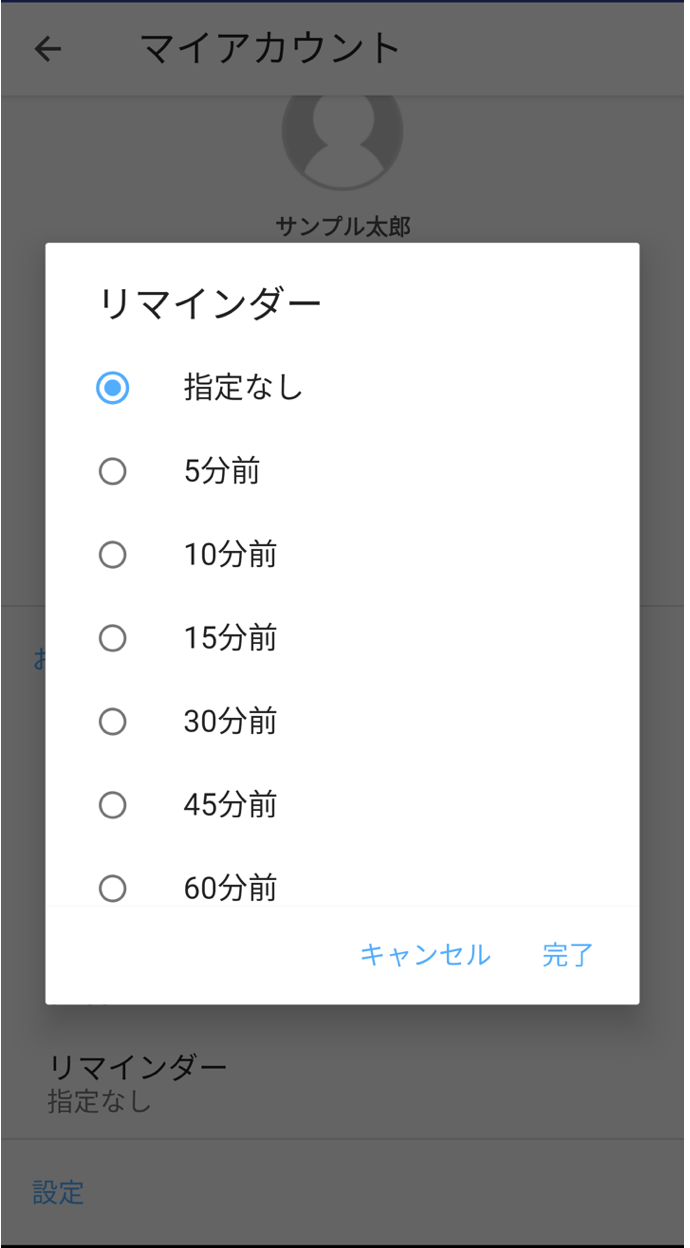690x1248 pixels.
Task: Confirm the selection with 完了
Action: tap(568, 956)
